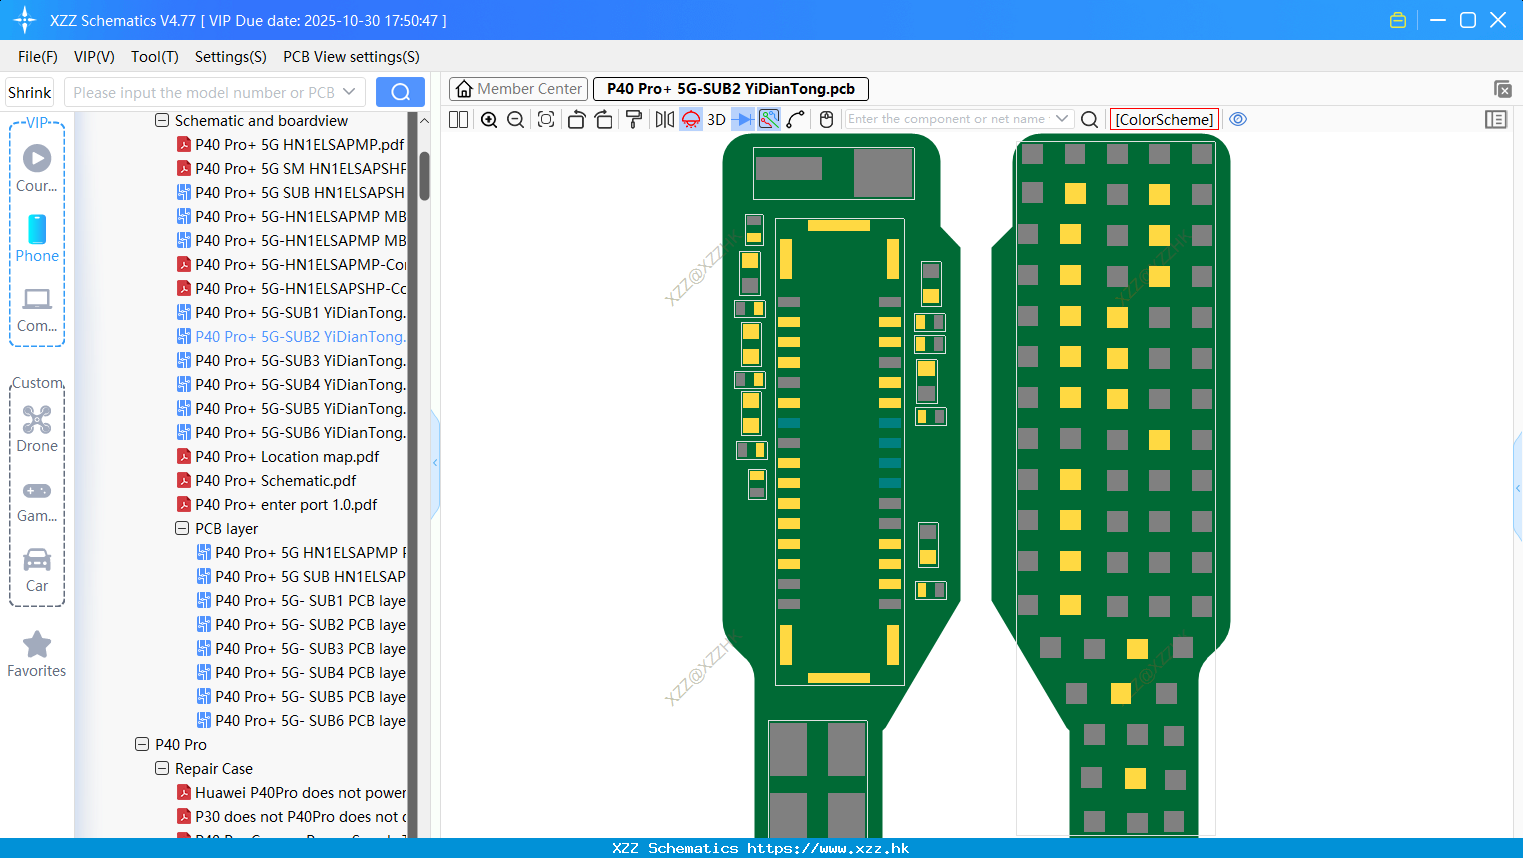Image resolution: width=1523 pixels, height=858 pixels.
Task: Select the Car category
Action: (x=37, y=570)
